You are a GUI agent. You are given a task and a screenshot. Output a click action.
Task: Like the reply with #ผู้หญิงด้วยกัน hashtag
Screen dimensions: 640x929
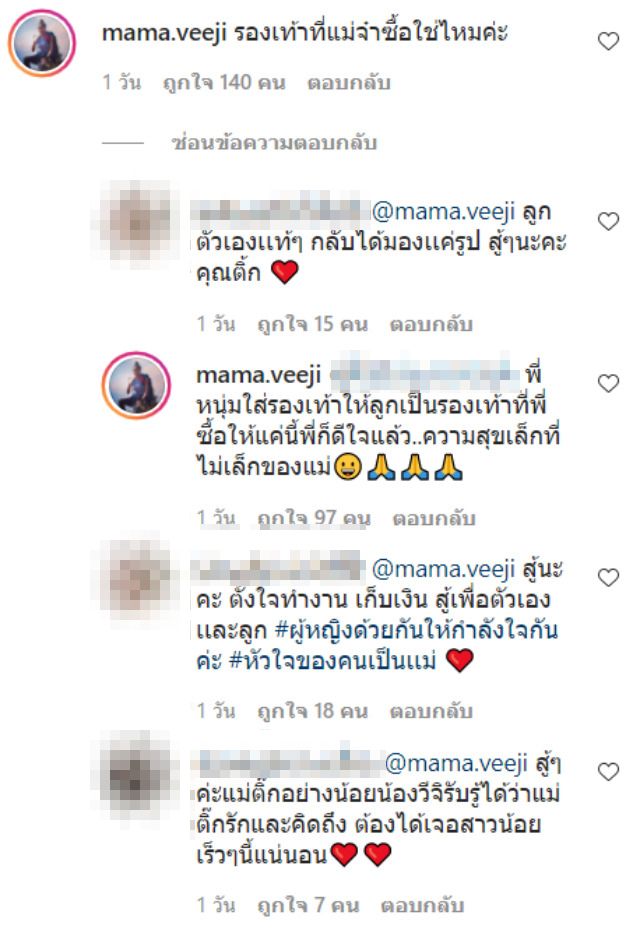coord(608,577)
